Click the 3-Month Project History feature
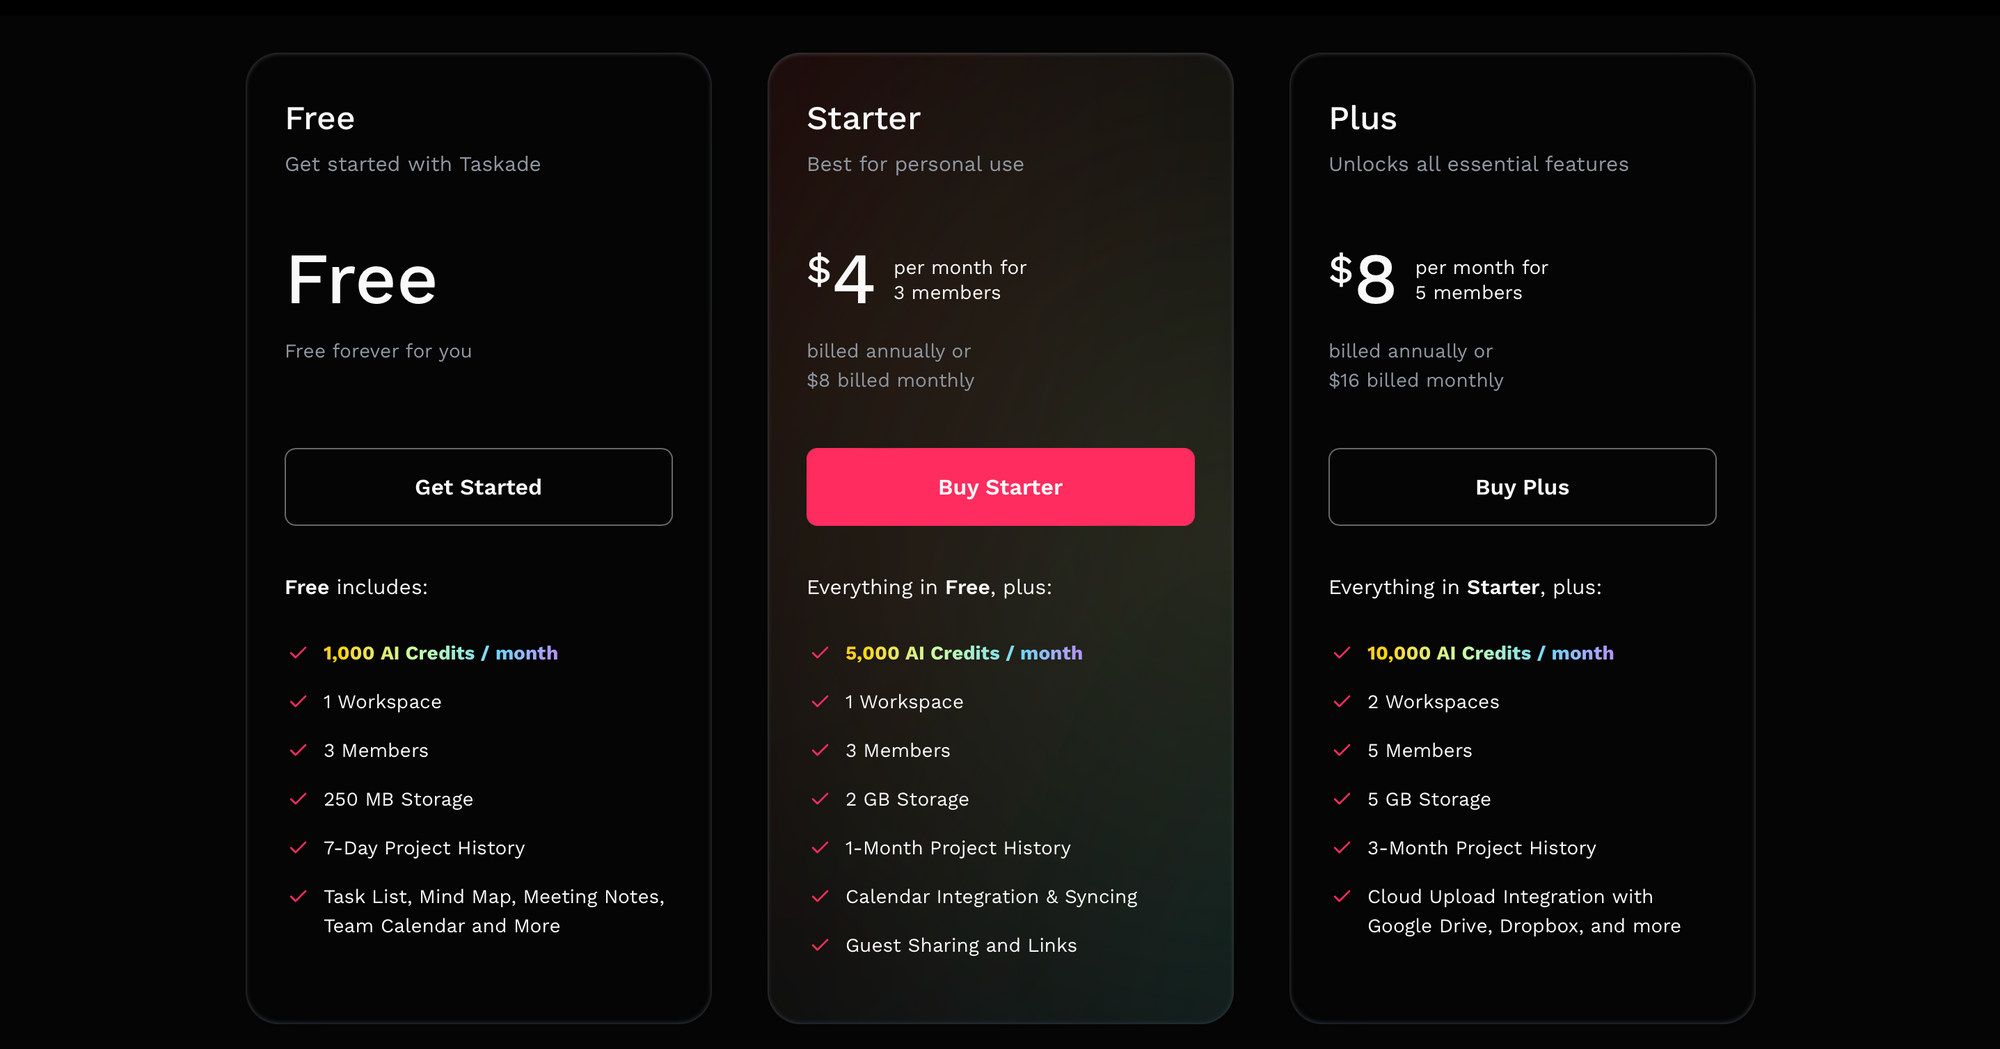Viewport: 2000px width, 1049px height. click(1481, 848)
